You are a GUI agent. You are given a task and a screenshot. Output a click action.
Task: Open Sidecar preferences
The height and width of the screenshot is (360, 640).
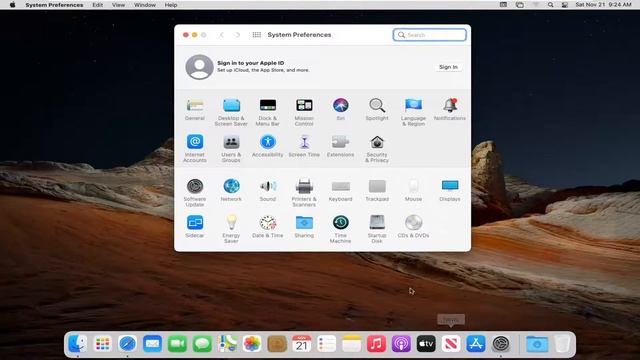coord(195,227)
